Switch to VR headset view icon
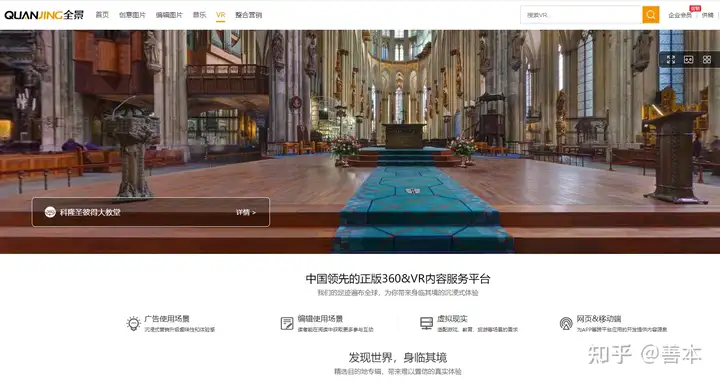 coord(688,60)
